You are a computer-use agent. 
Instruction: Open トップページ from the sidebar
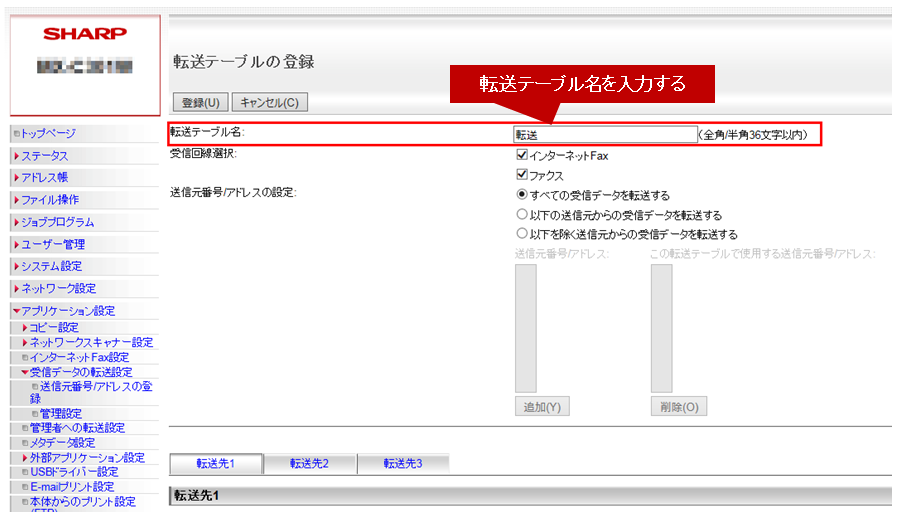point(48,133)
